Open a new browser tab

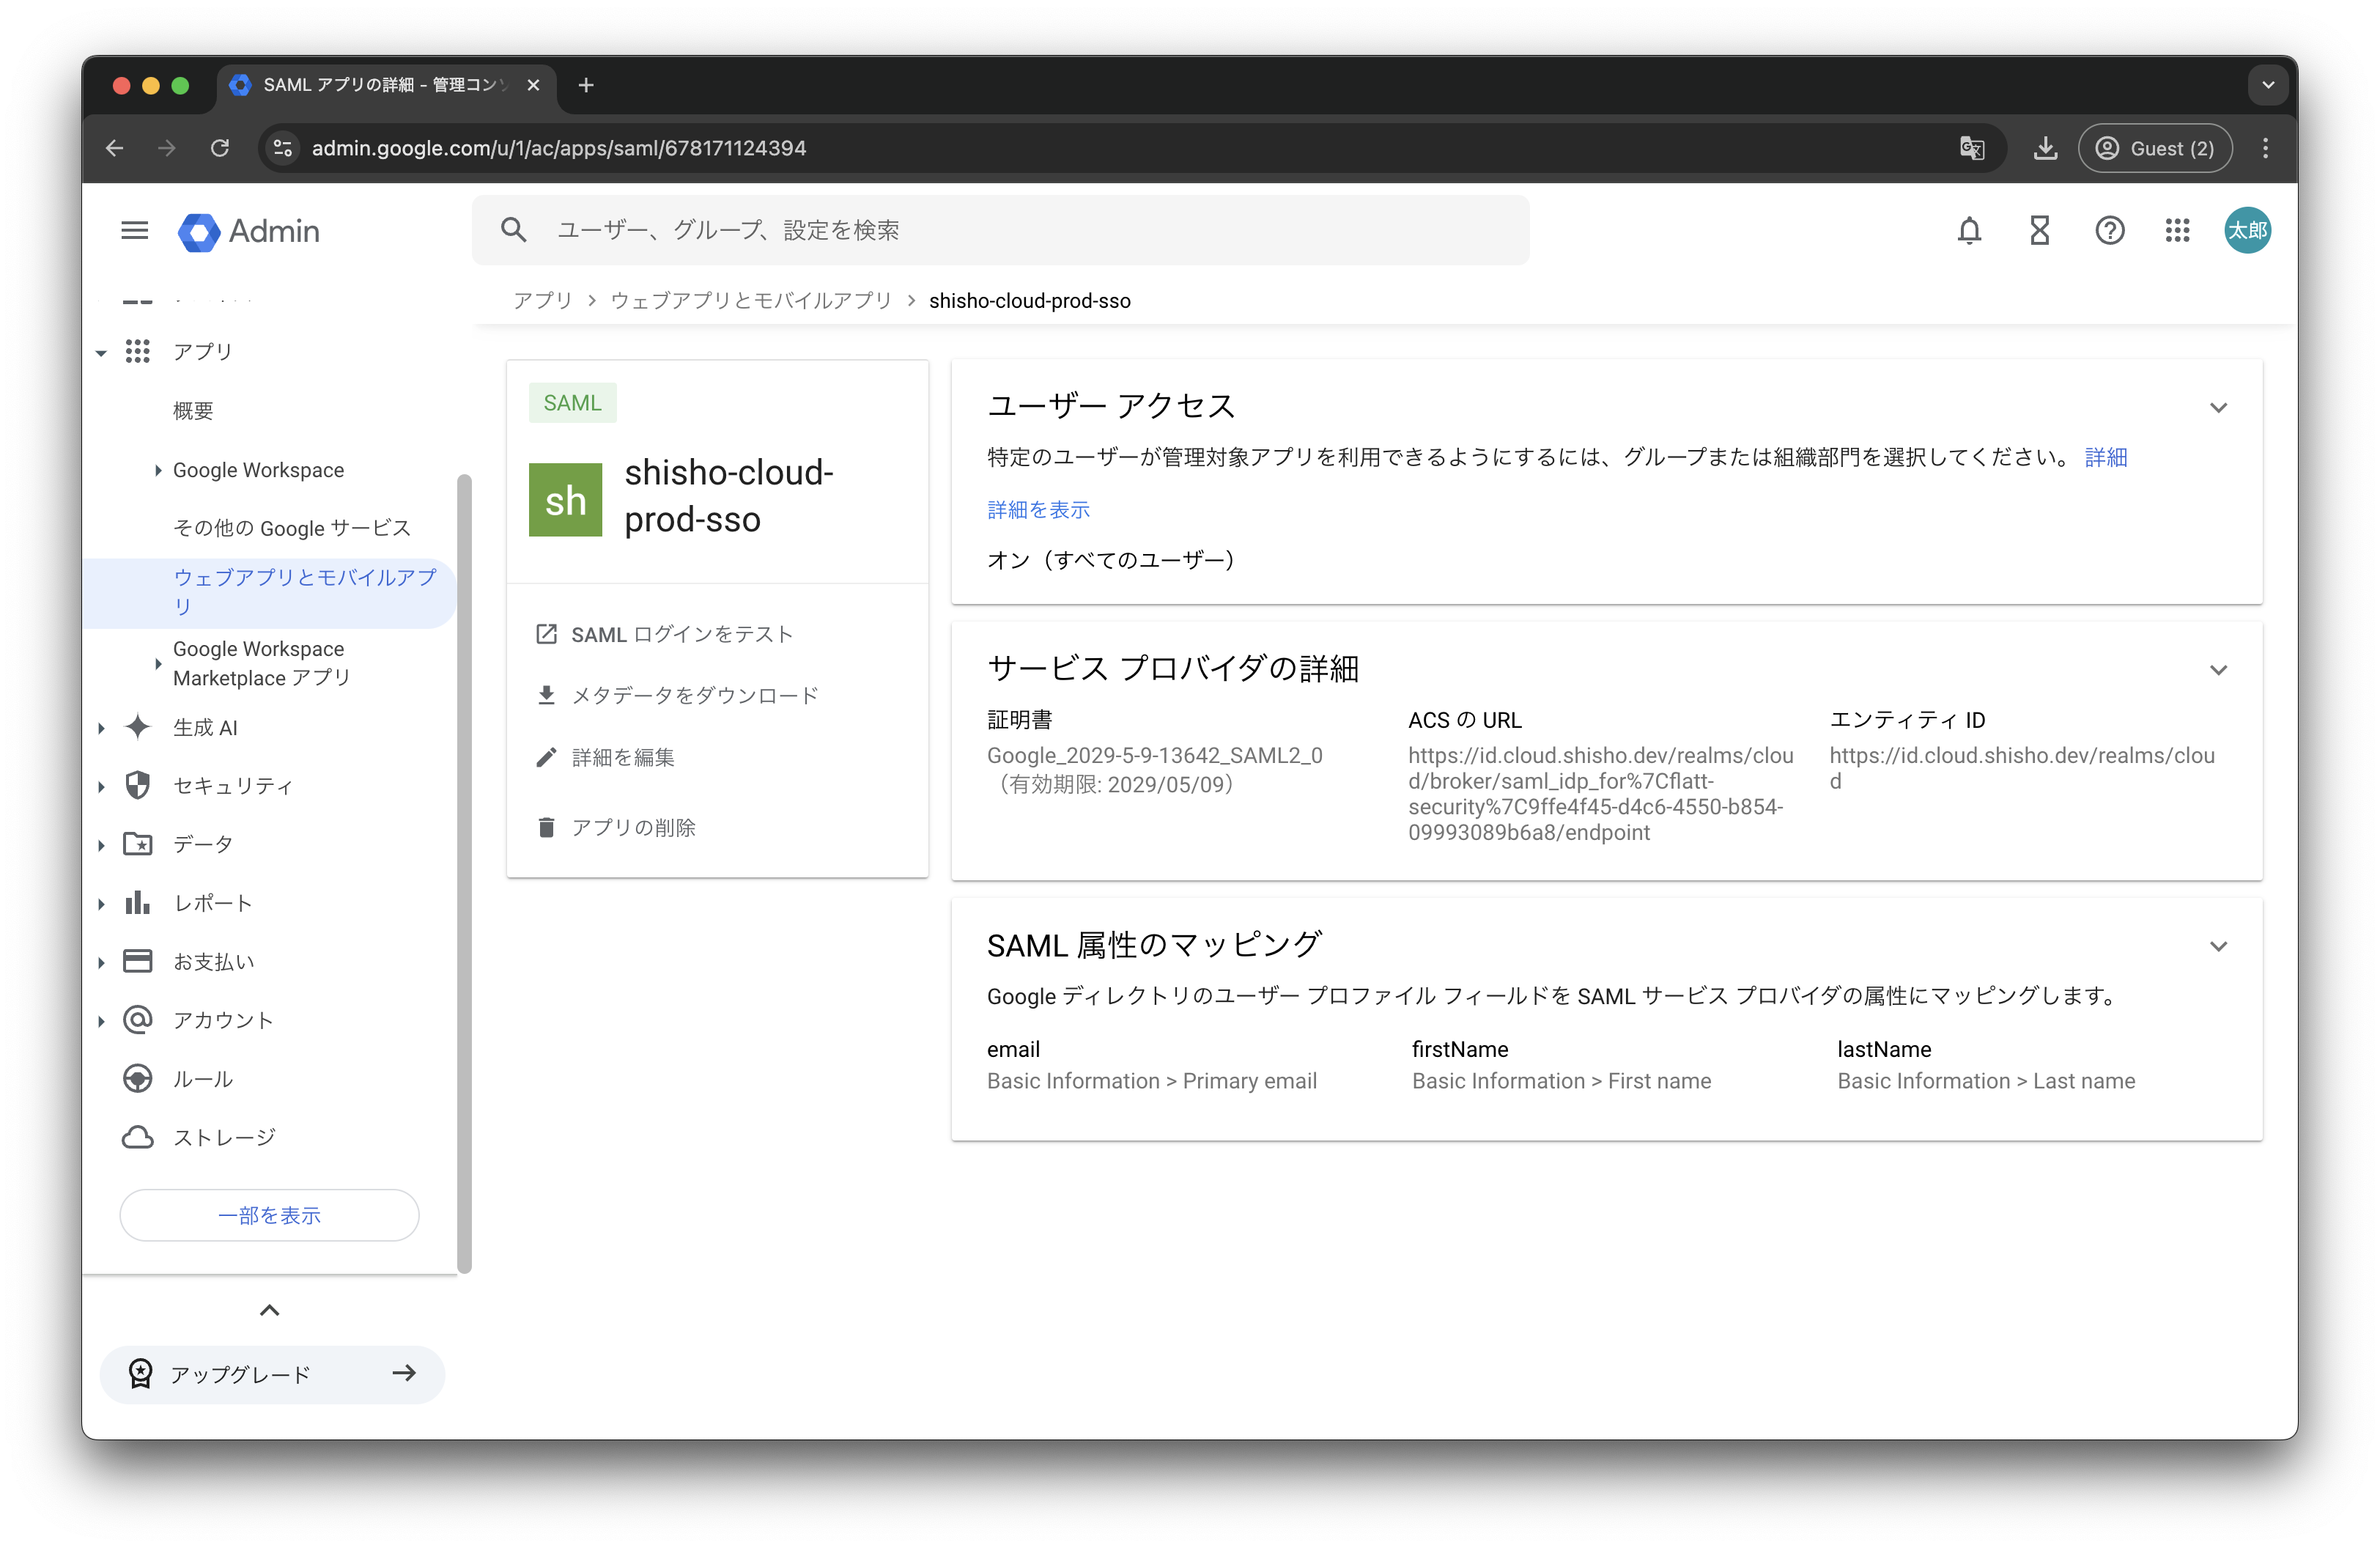[586, 85]
